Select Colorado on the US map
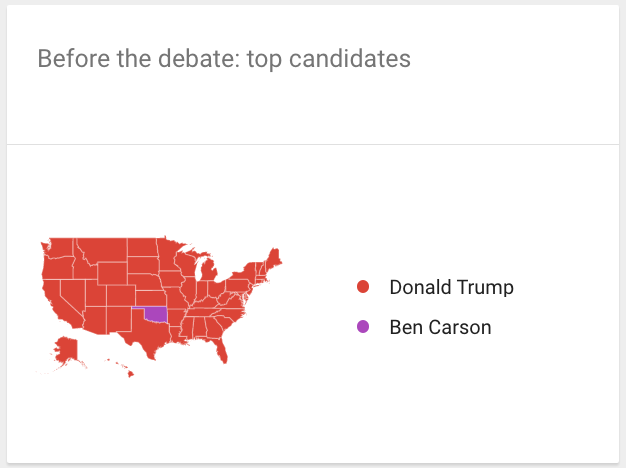Screen dimensions: 626x468 pyautogui.click(x=118, y=295)
